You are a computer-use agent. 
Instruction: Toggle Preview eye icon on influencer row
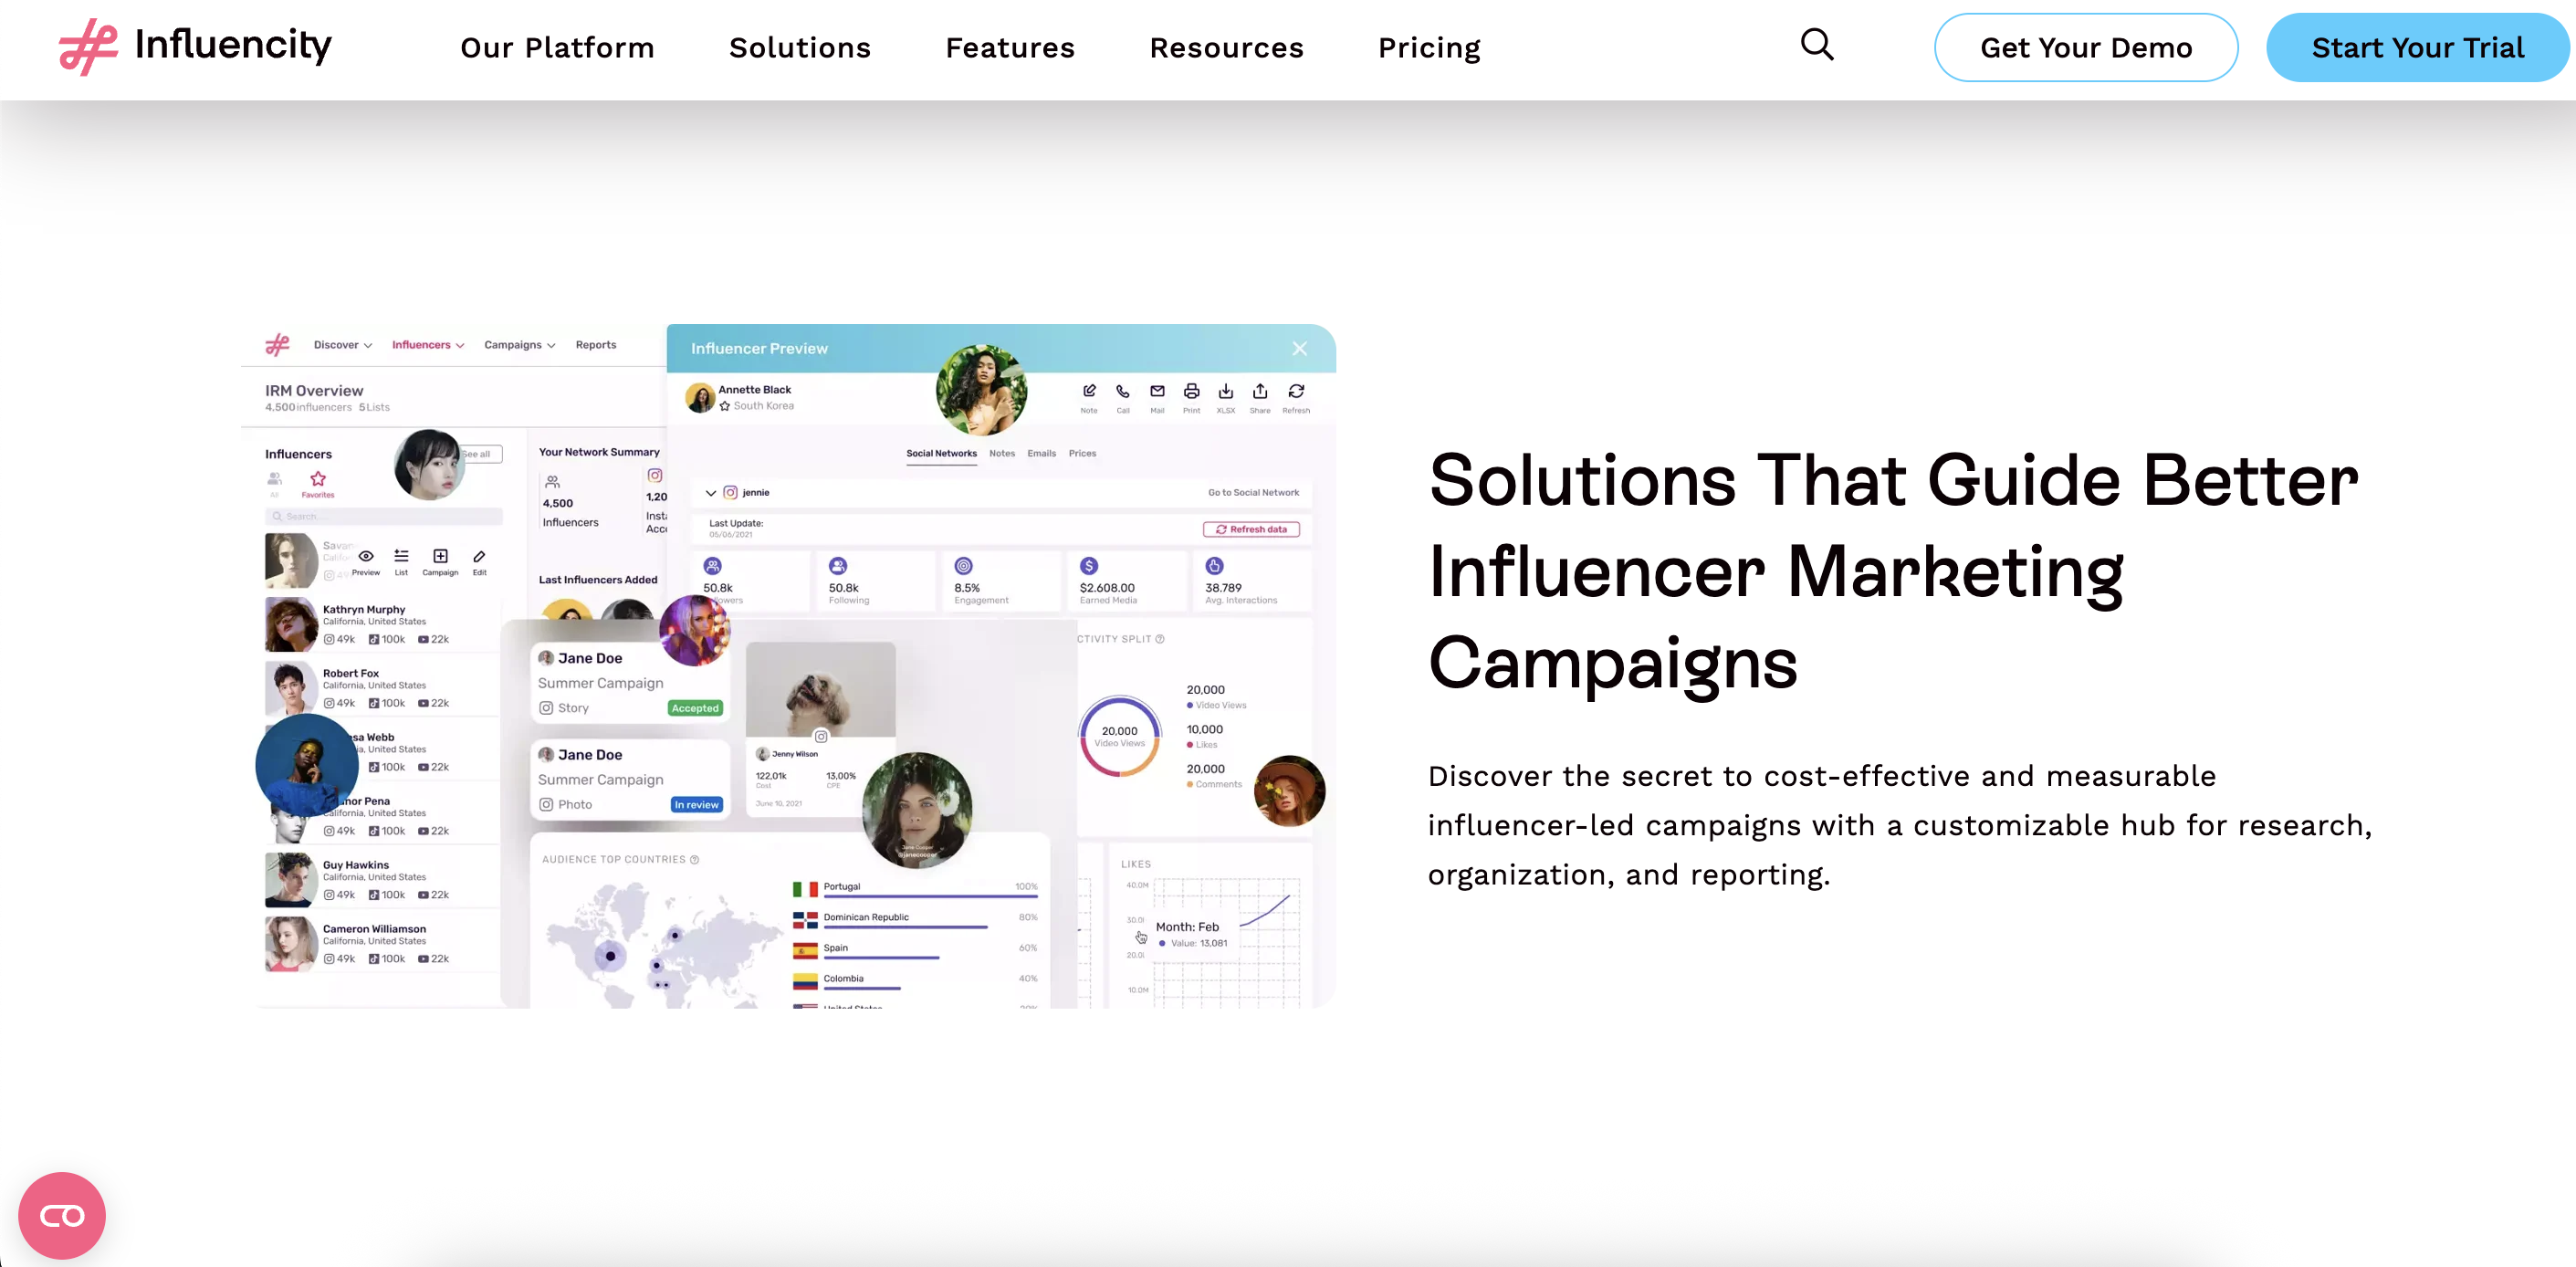[366, 557]
